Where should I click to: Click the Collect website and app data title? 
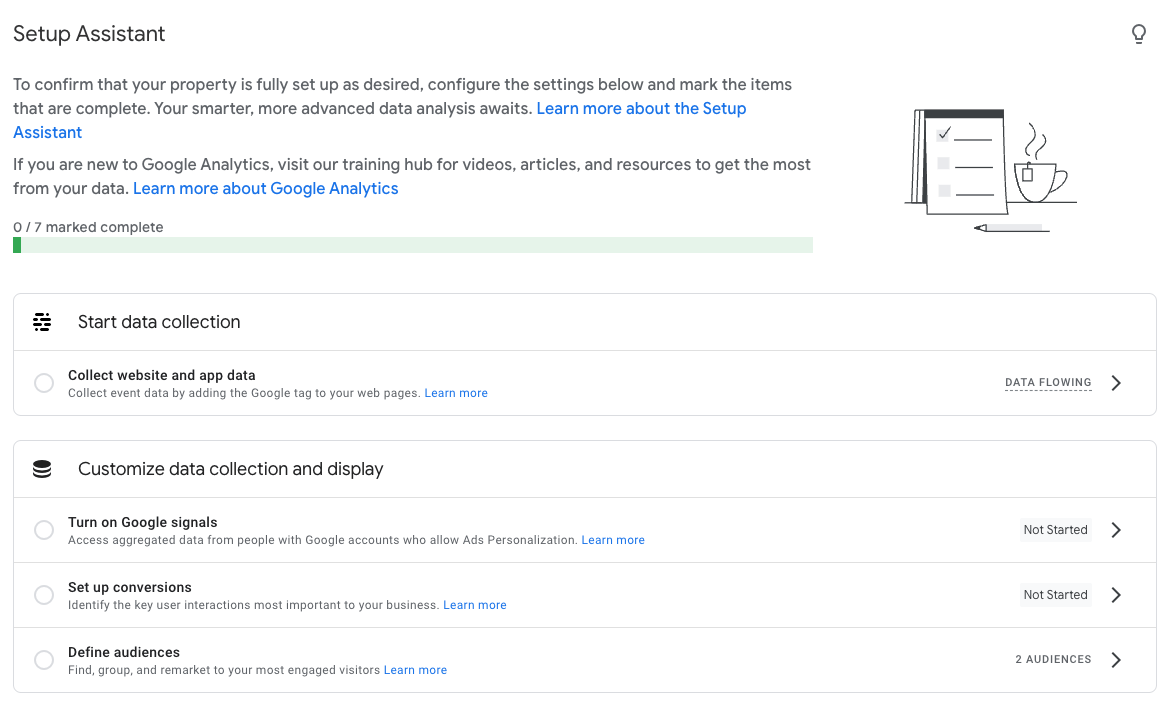click(x=162, y=375)
